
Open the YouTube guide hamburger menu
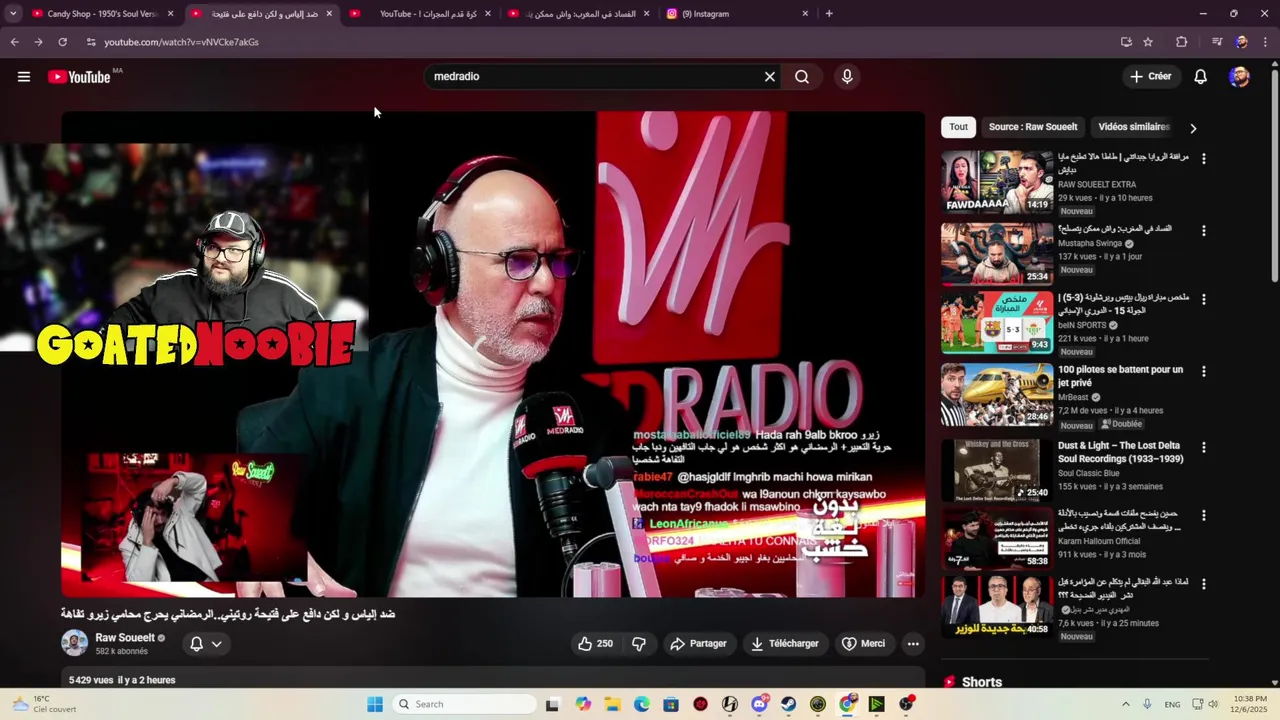(24, 77)
